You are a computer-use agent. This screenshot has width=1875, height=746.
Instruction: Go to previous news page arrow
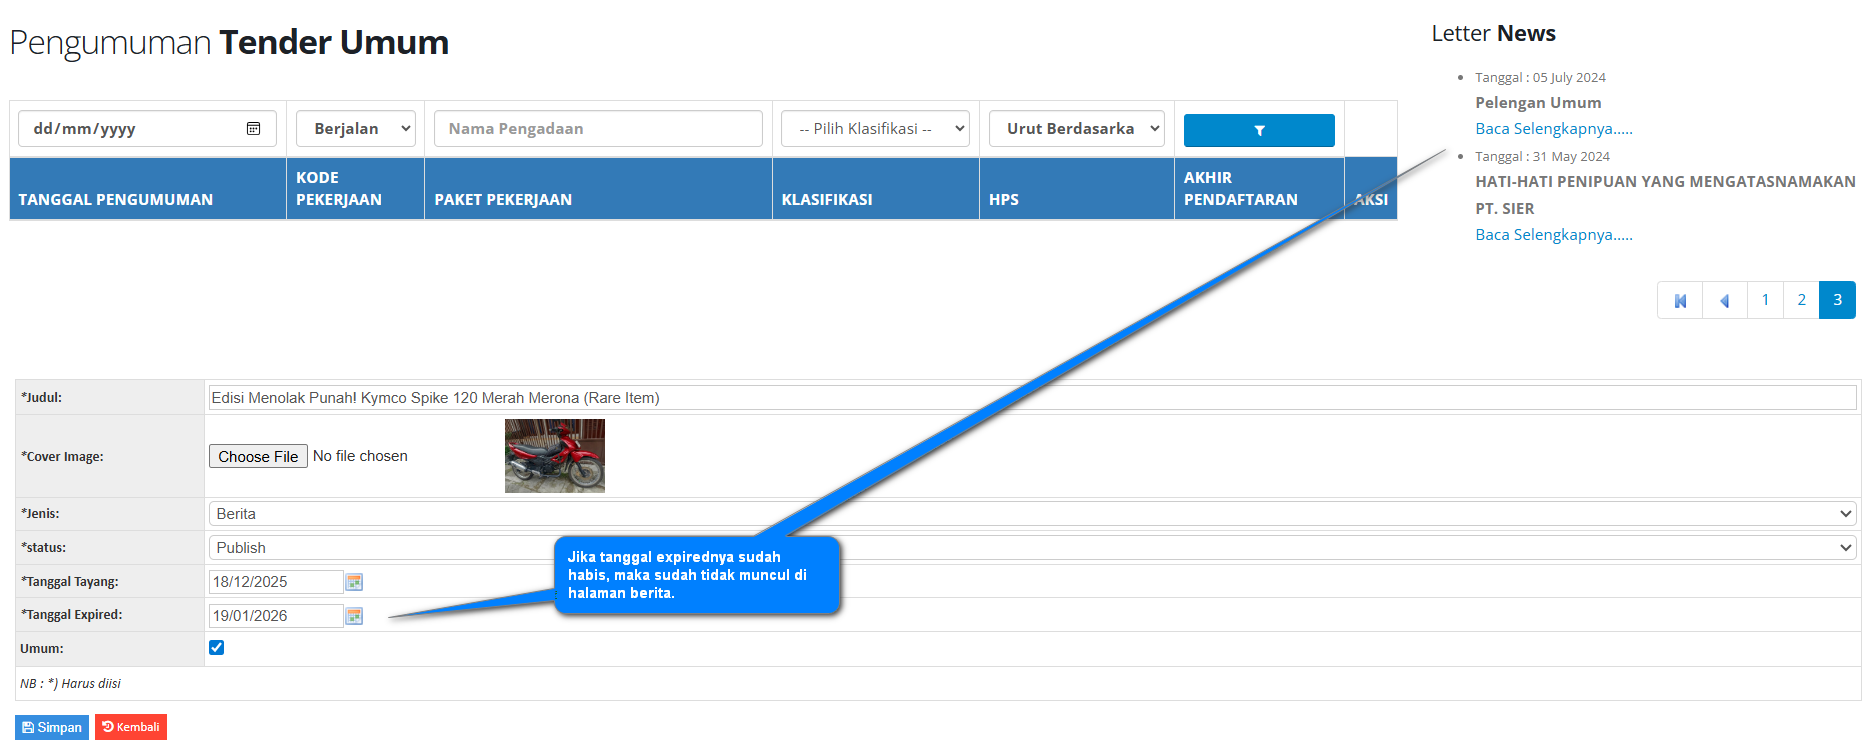[x=1724, y=301]
